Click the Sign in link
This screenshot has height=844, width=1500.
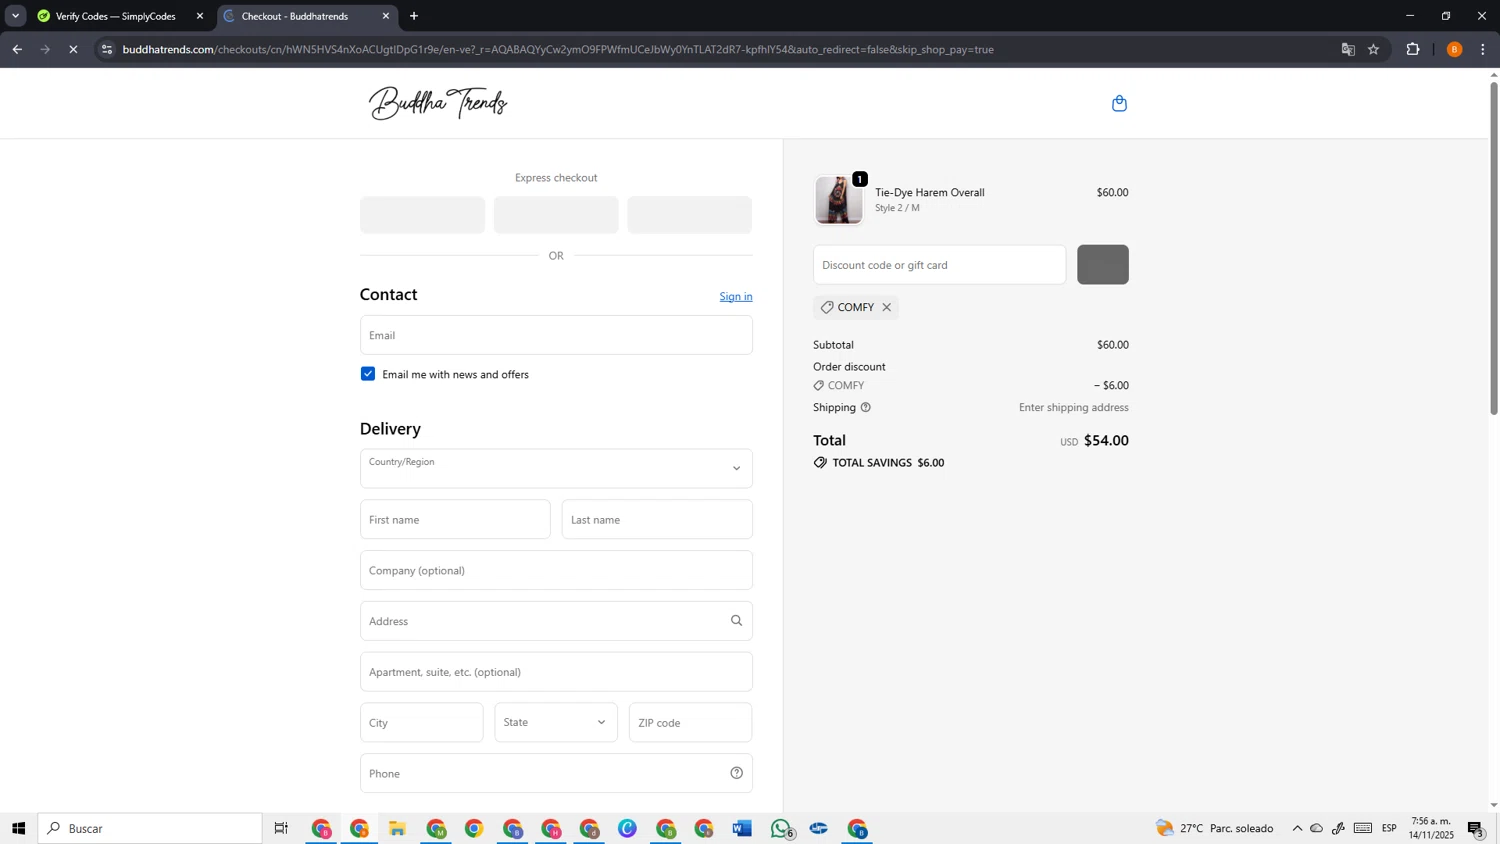736,296
